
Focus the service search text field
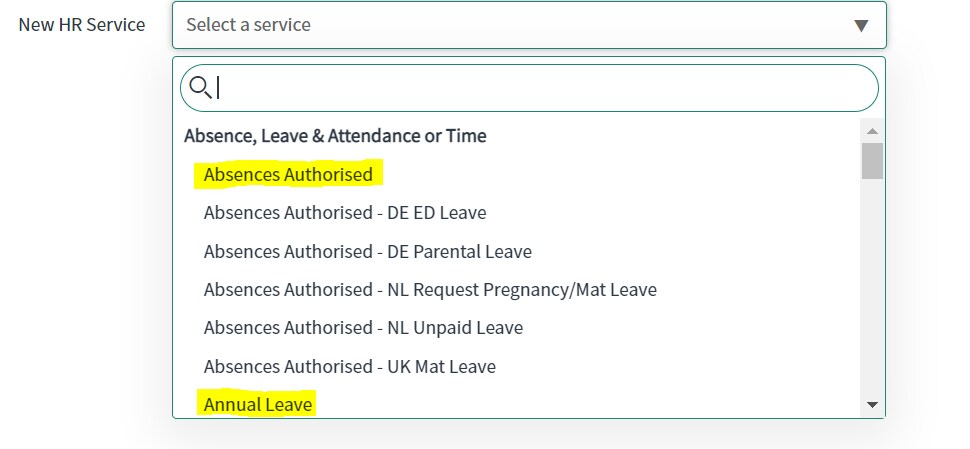(529, 88)
